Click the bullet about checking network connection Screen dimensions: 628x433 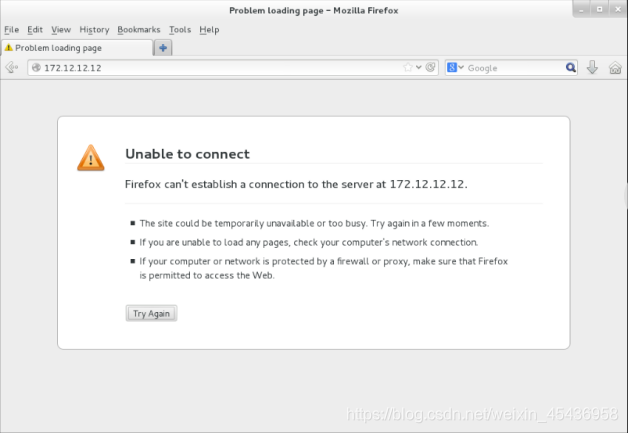click(308, 242)
